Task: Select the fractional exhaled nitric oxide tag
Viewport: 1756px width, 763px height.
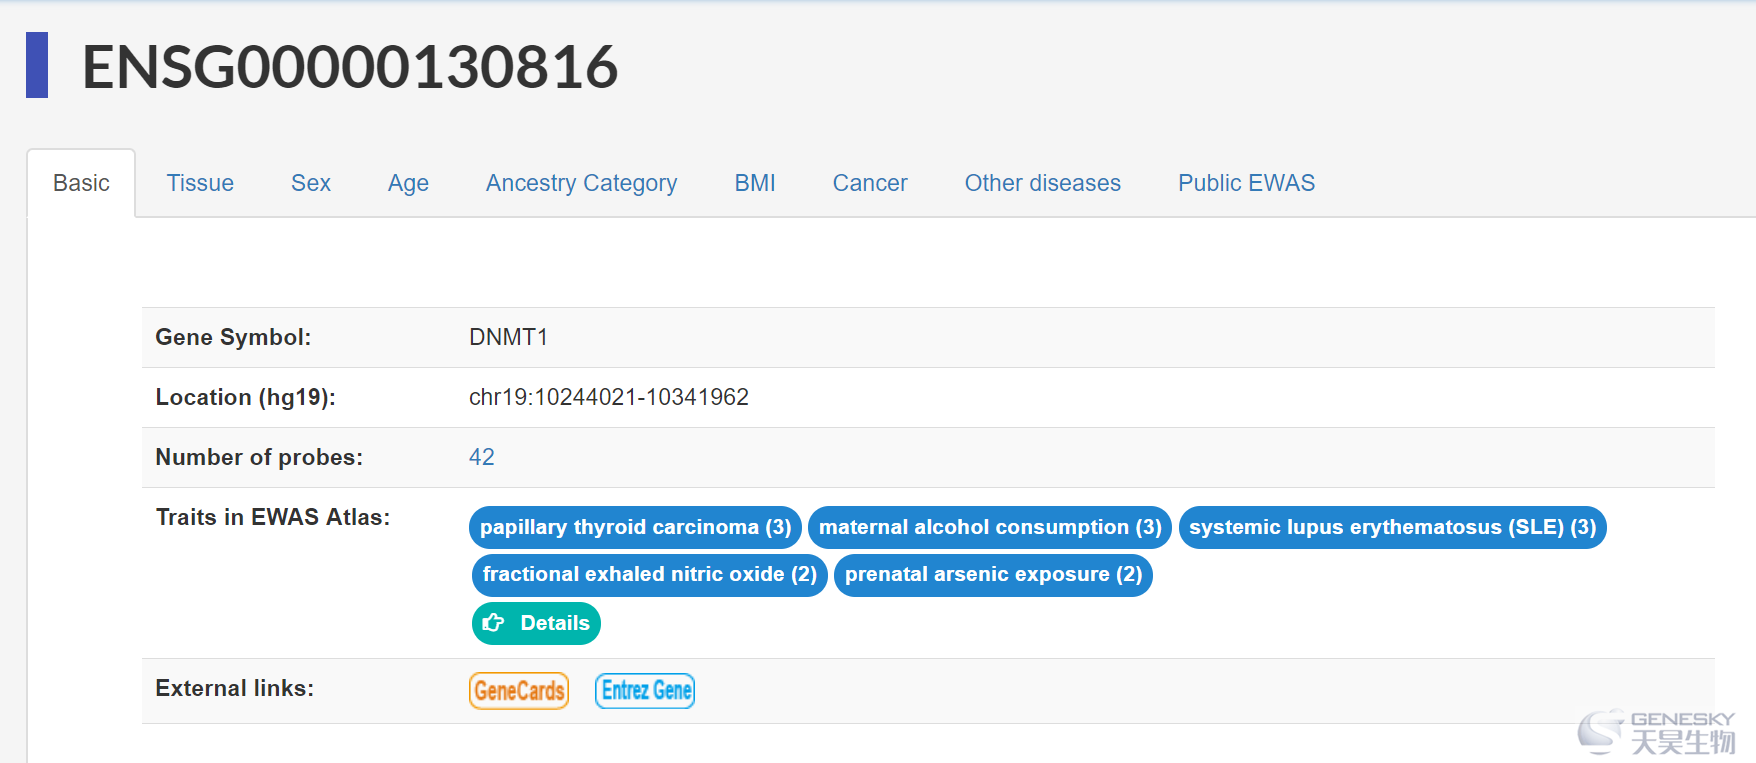Action: coord(650,575)
